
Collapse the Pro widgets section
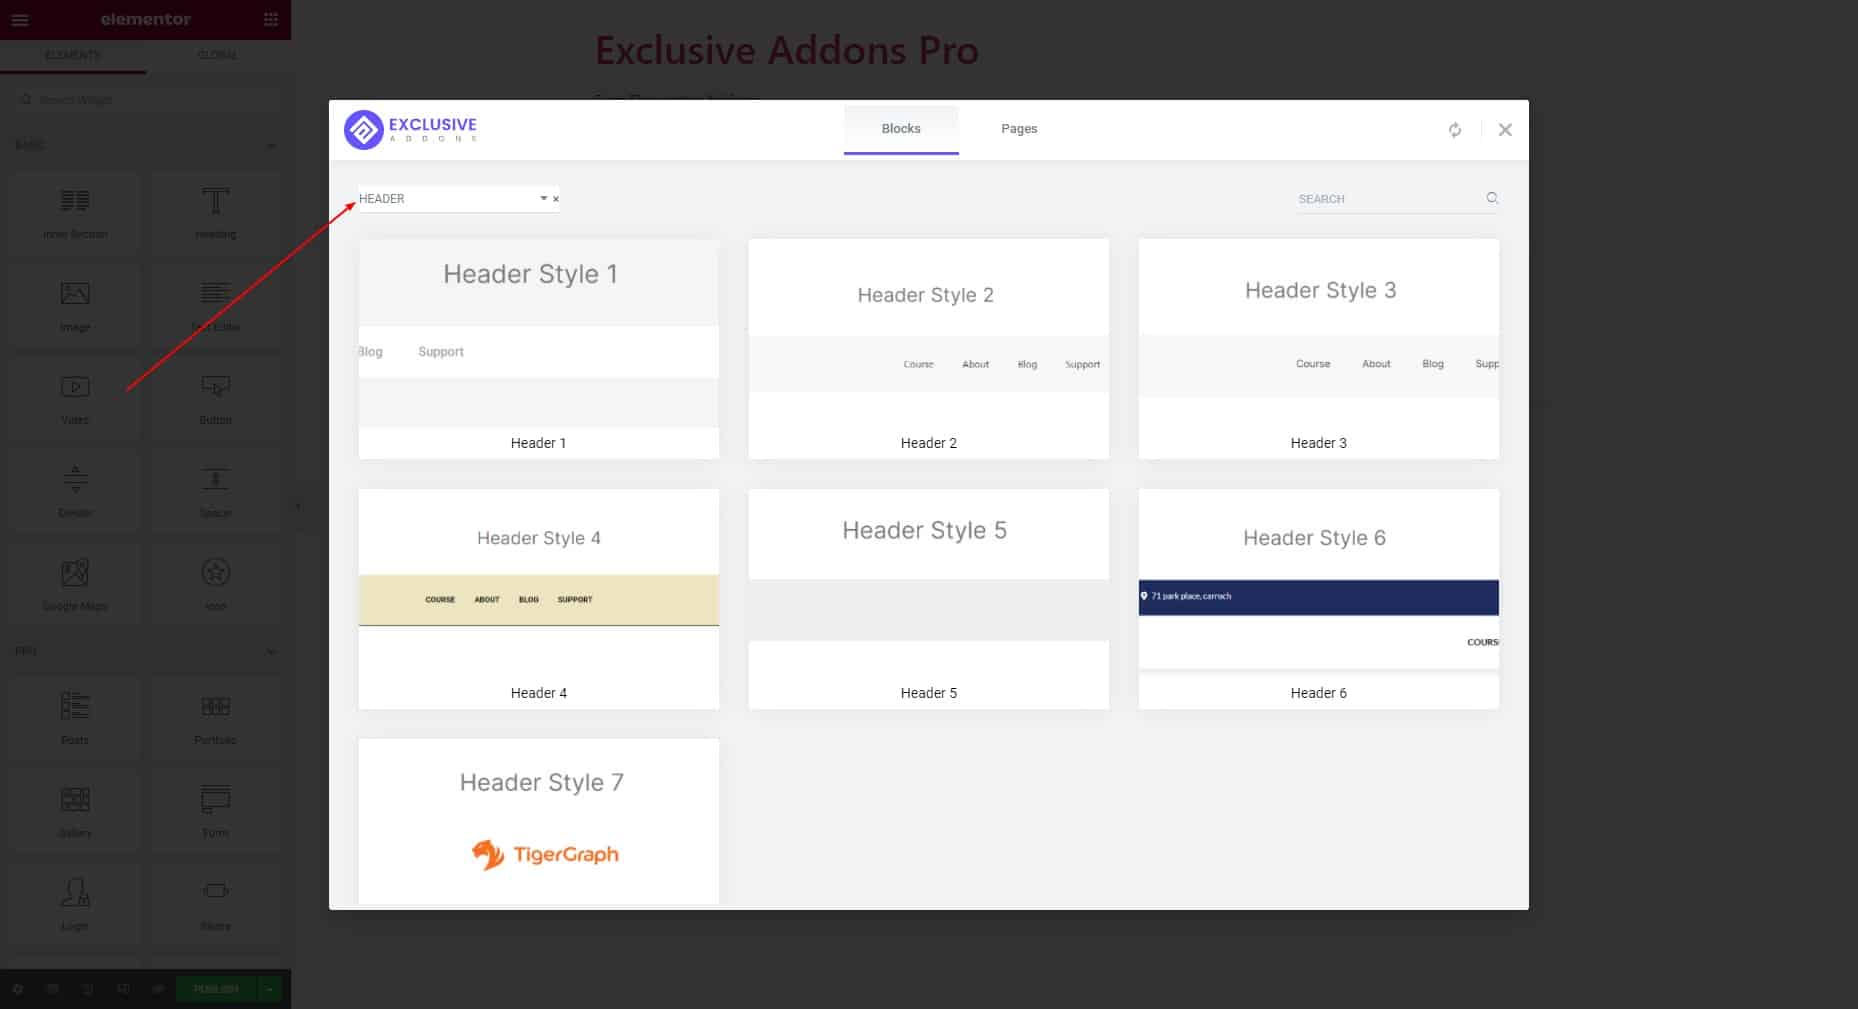tap(271, 652)
